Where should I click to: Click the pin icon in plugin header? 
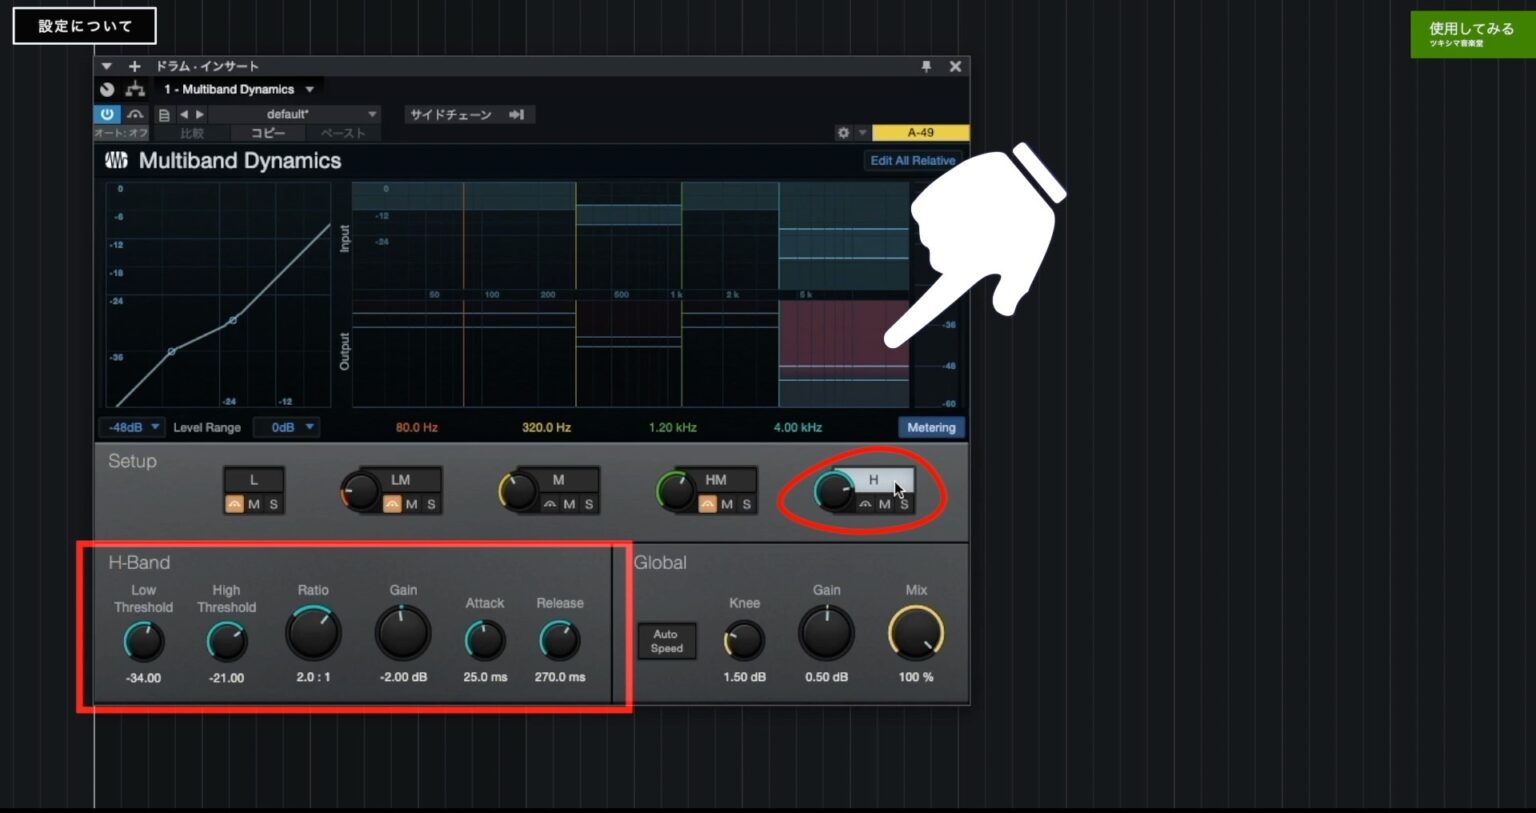click(x=927, y=66)
